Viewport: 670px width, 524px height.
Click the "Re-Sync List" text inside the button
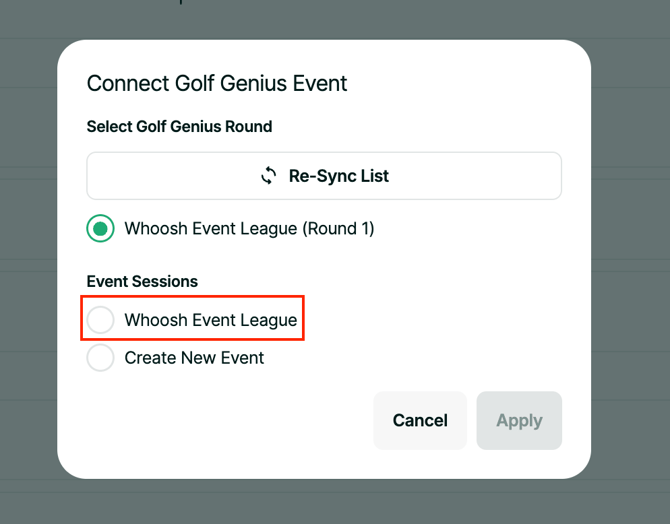[x=339, y=176]
